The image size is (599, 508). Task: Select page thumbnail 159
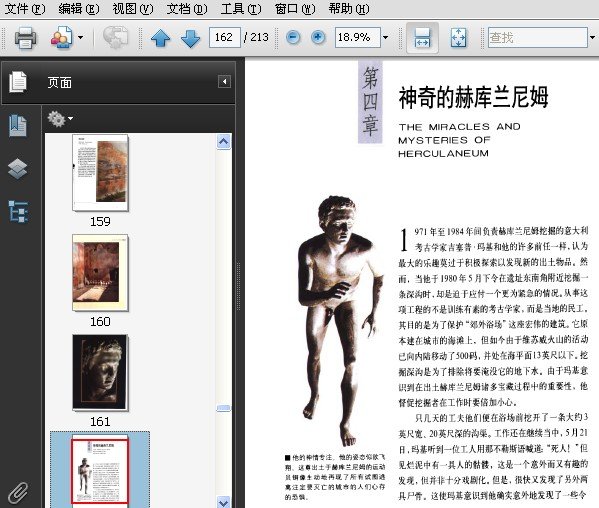coord(100,172)
